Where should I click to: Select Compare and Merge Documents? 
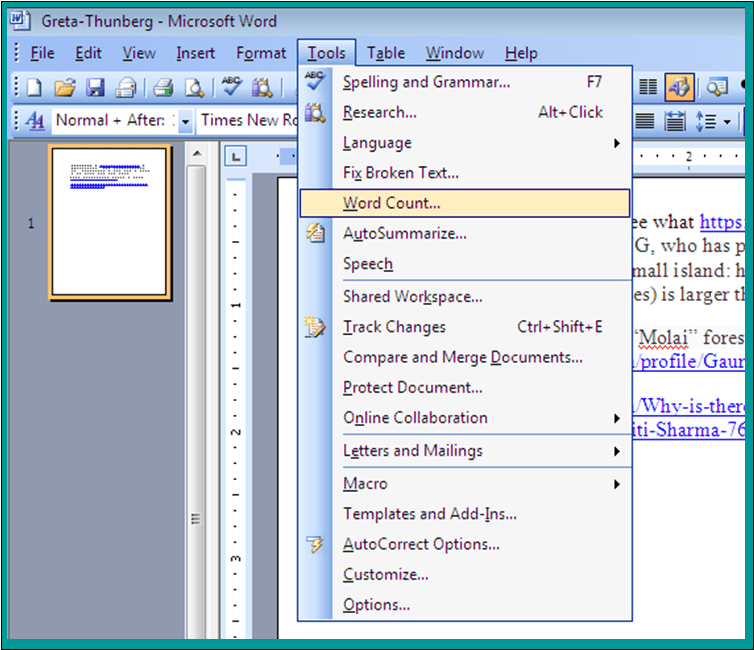click(465, 357)
